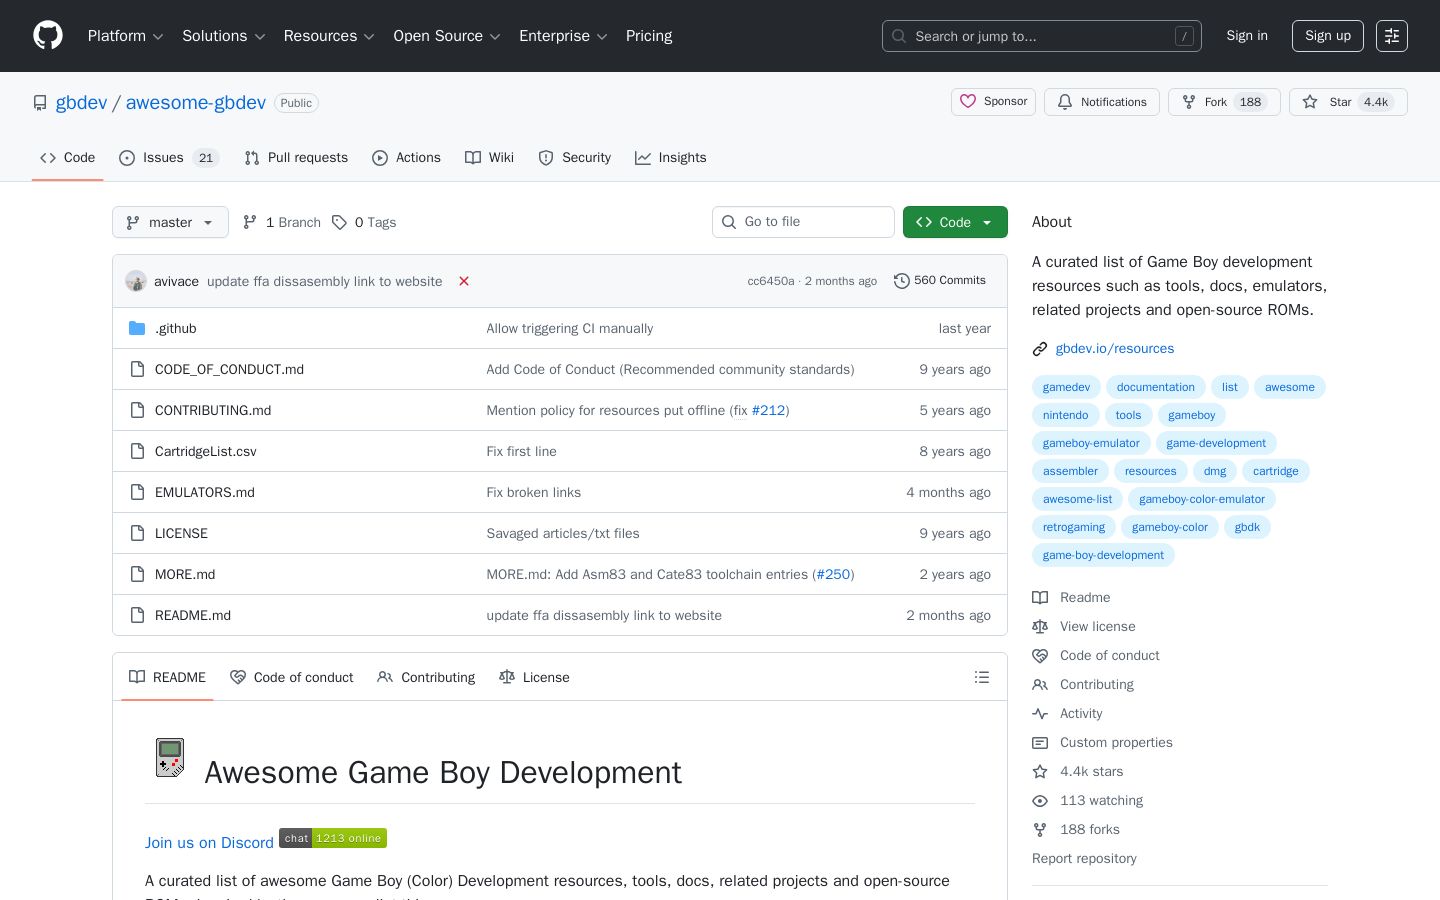The width and height of the screenshot is (1440, 900).
Task: Open the global navigation menu icon
Action: [1392, 36]
